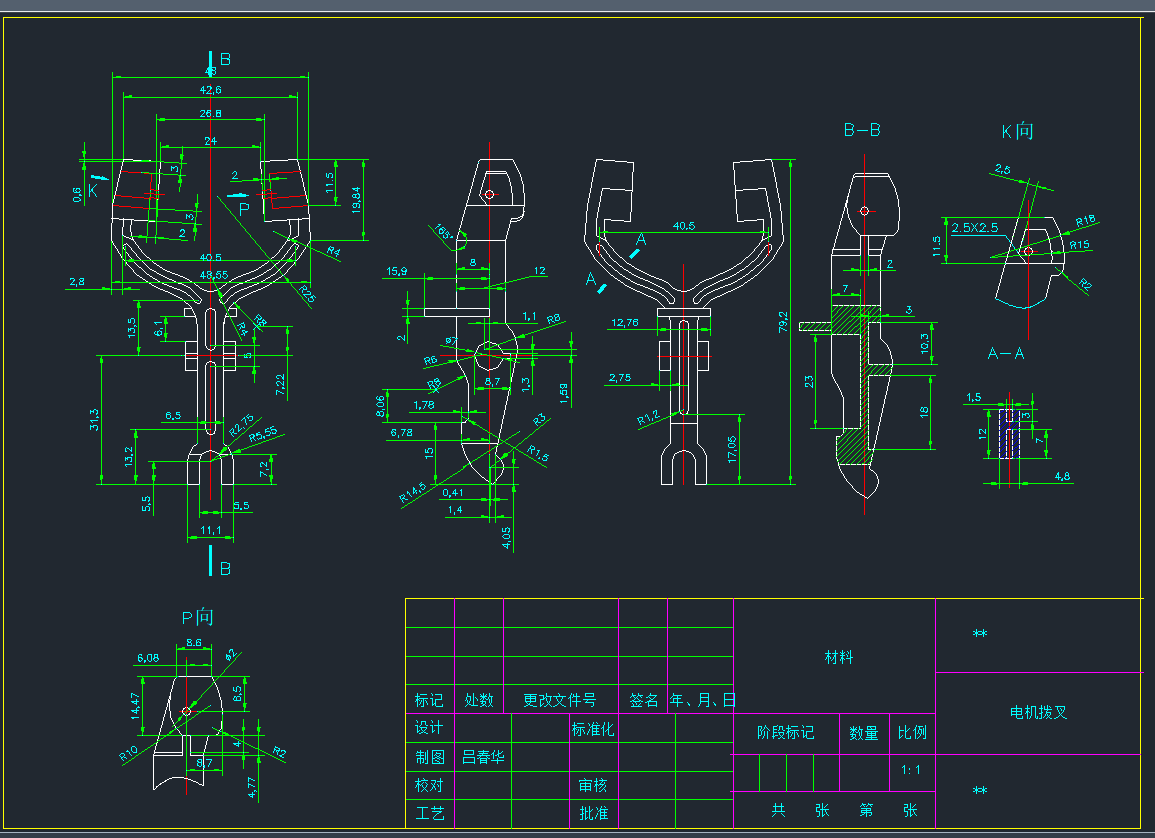Click the R14,5 radius dimension text

tap(413, 493)
